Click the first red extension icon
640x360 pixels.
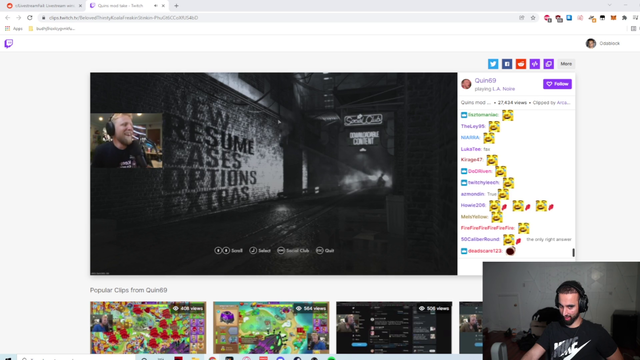[547, 18]
